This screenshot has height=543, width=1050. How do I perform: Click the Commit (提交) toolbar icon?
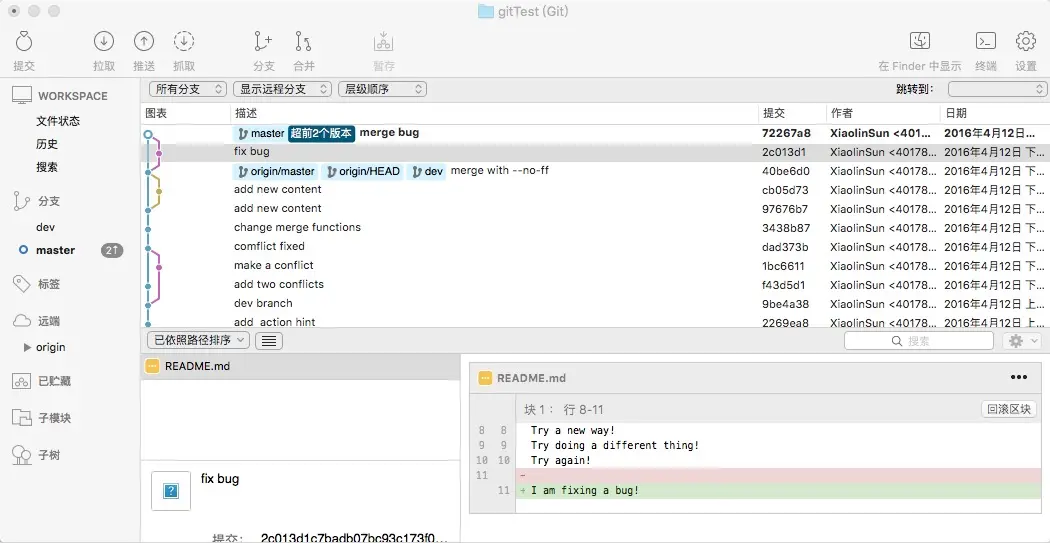point(24,41)
